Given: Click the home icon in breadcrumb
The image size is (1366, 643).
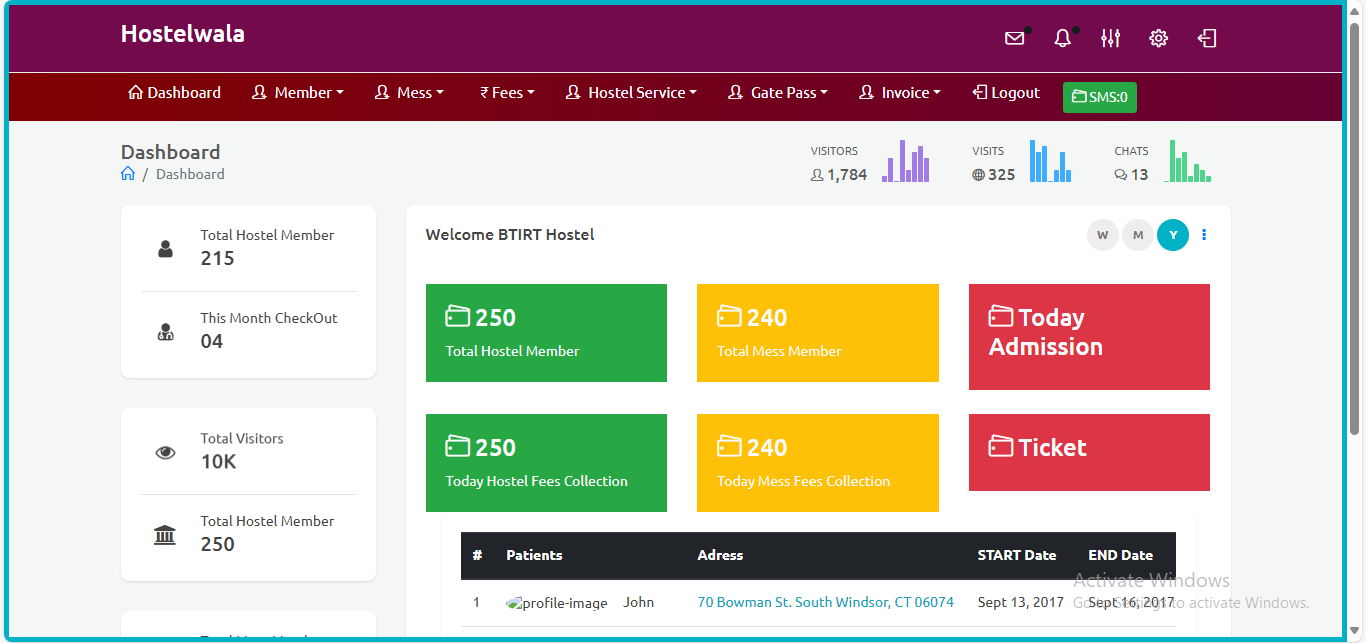Looking at the screenshot, I should click(x=128, y=174).
